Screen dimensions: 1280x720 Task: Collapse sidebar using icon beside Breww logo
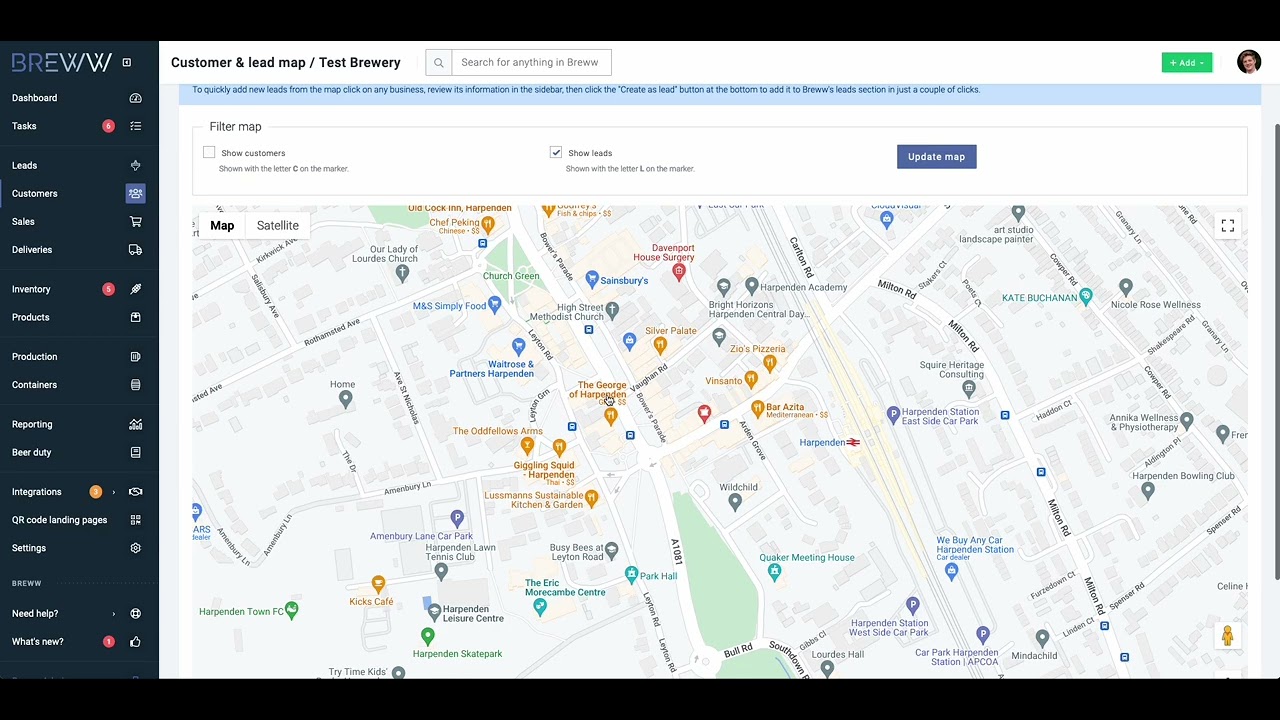(126, 63)
